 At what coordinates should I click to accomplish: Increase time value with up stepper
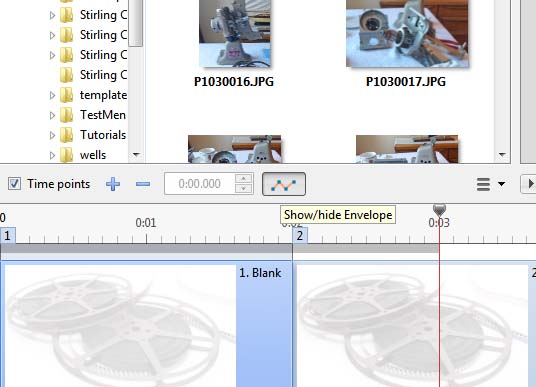[x=243, y=178]
